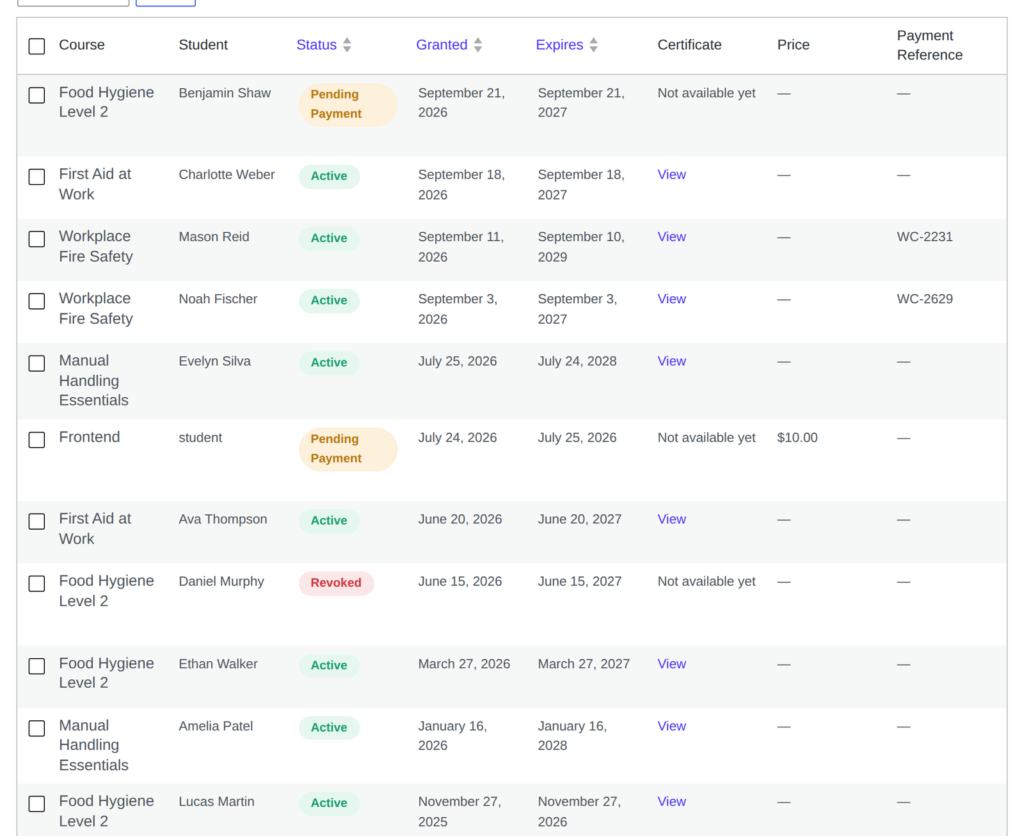Viewport: 1024px width, 836px height.
Task: Click student name Amelia Patel
Action: coord(216,726)
